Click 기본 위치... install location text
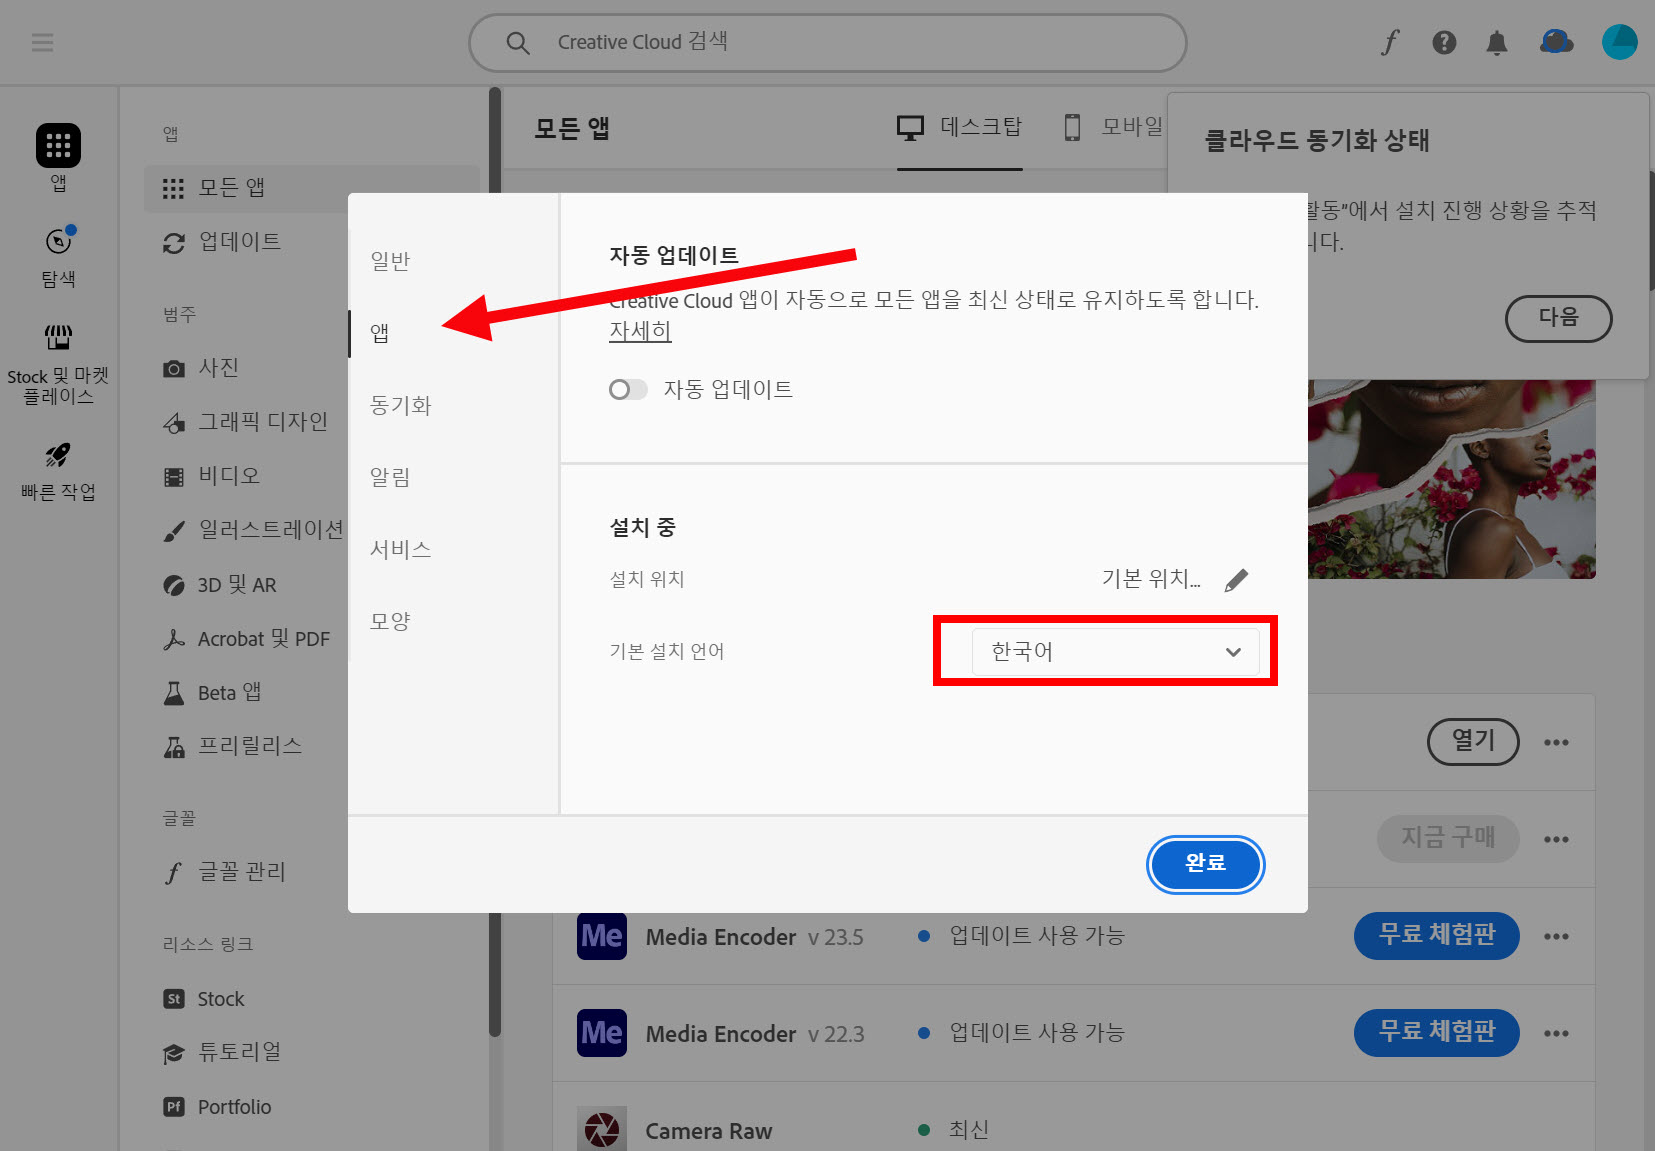The image size is (1655, 1151). [x=1151, y=579]
